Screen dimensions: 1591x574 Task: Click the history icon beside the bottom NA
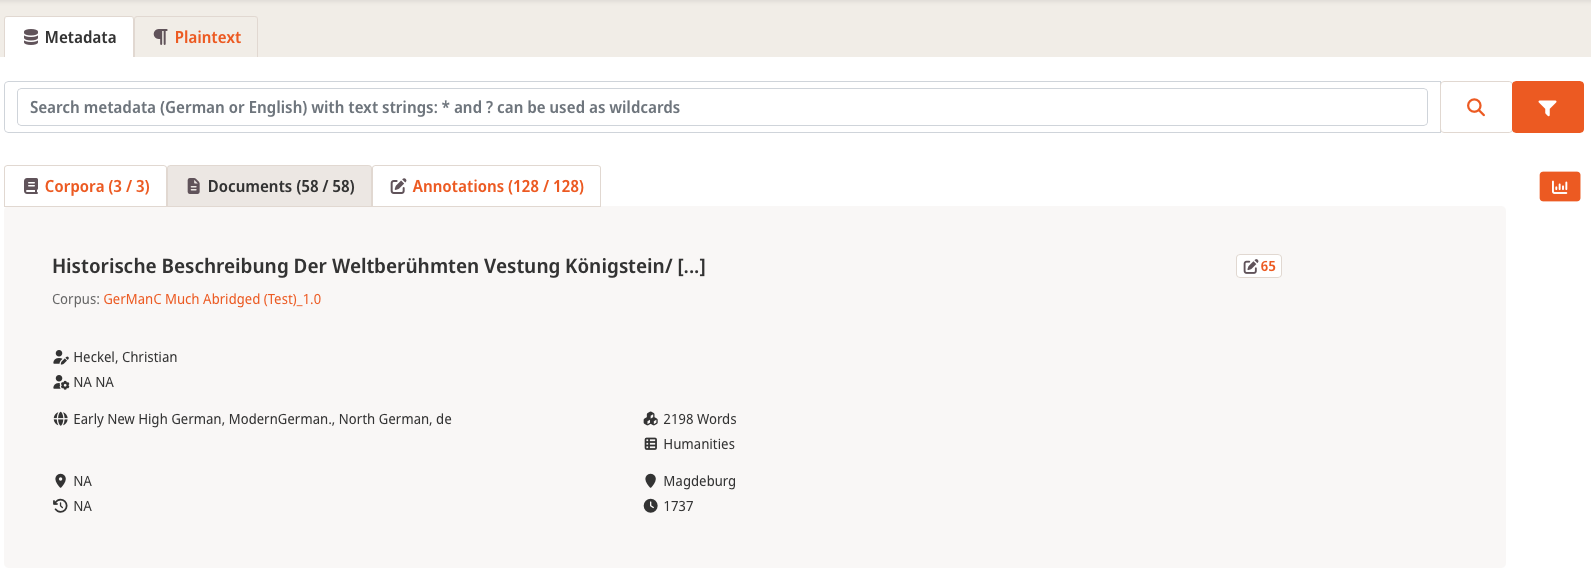60,506
